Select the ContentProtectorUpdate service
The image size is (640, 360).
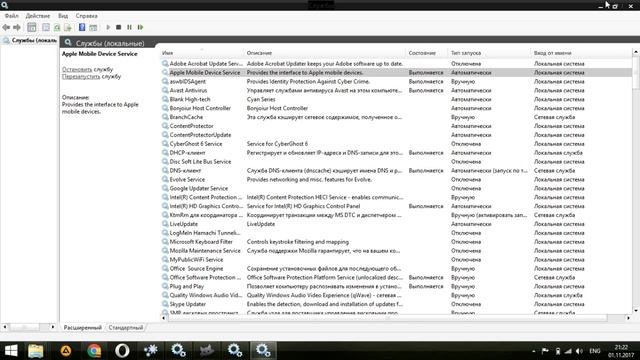click(200, 135)
